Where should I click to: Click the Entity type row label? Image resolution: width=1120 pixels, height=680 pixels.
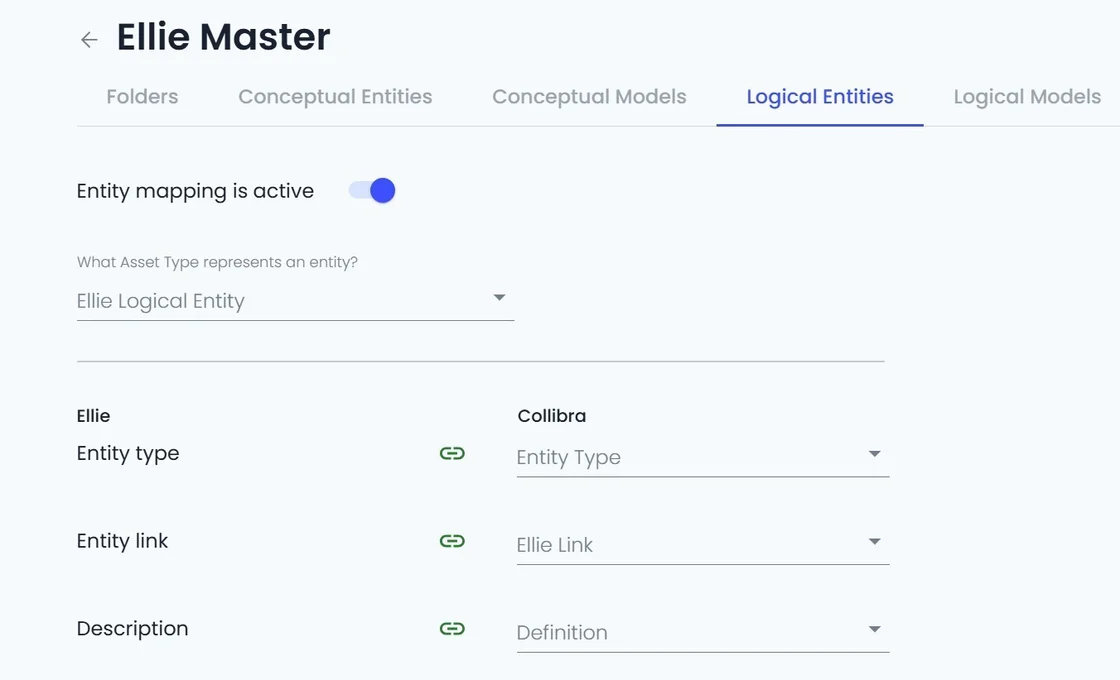coord(128,454)
